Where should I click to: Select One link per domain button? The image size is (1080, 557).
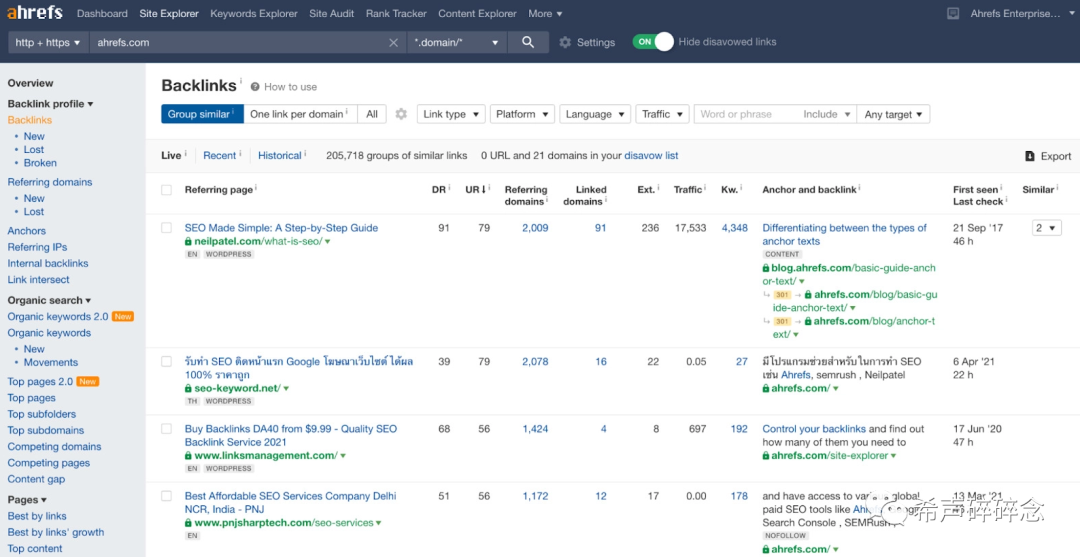pos(299,114)
